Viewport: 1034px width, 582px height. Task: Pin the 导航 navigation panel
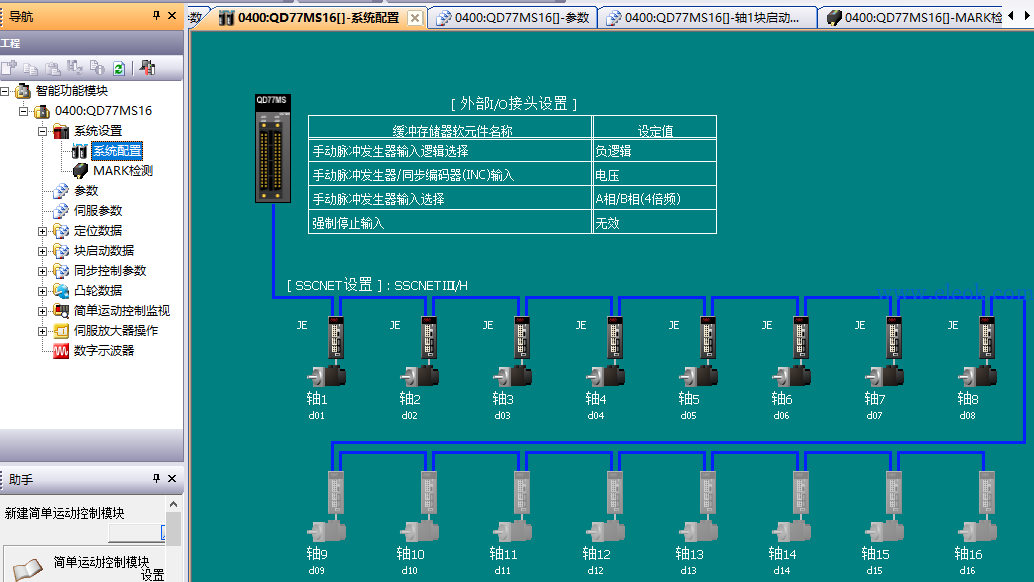156,15
